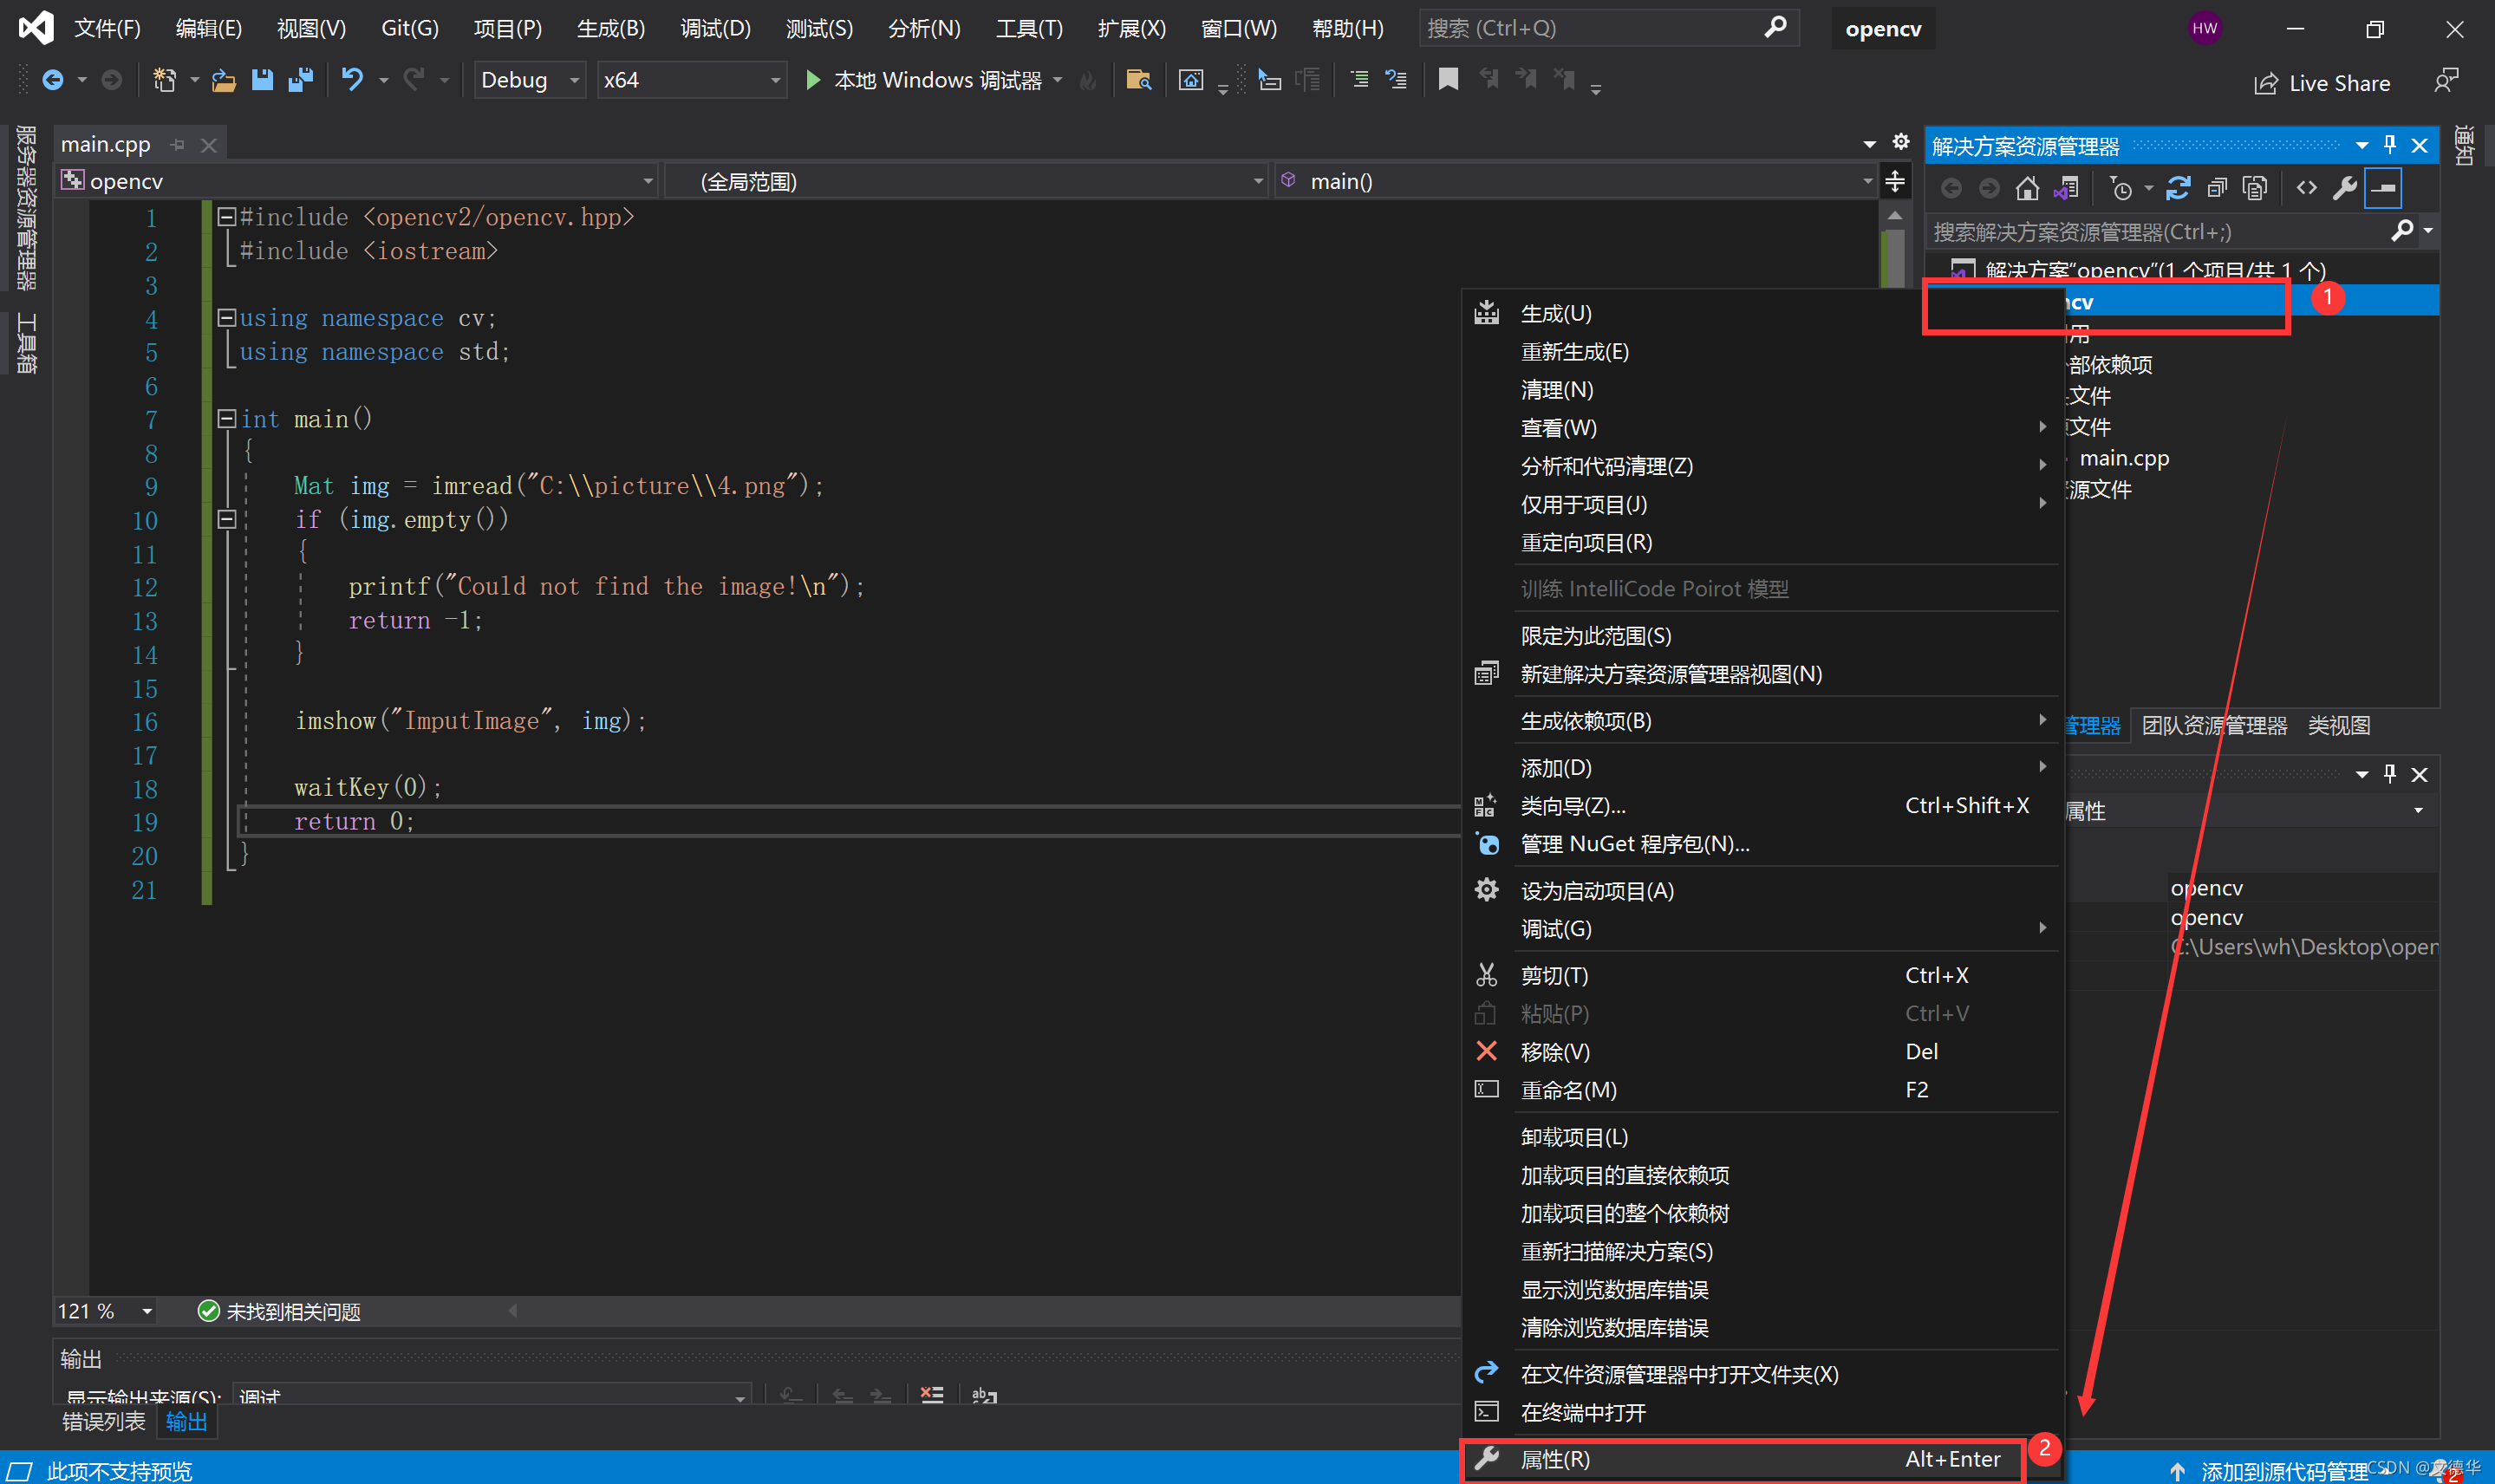Open the Debug configuration dropdown
2495x1484 pixels.
tap(574, 80)
